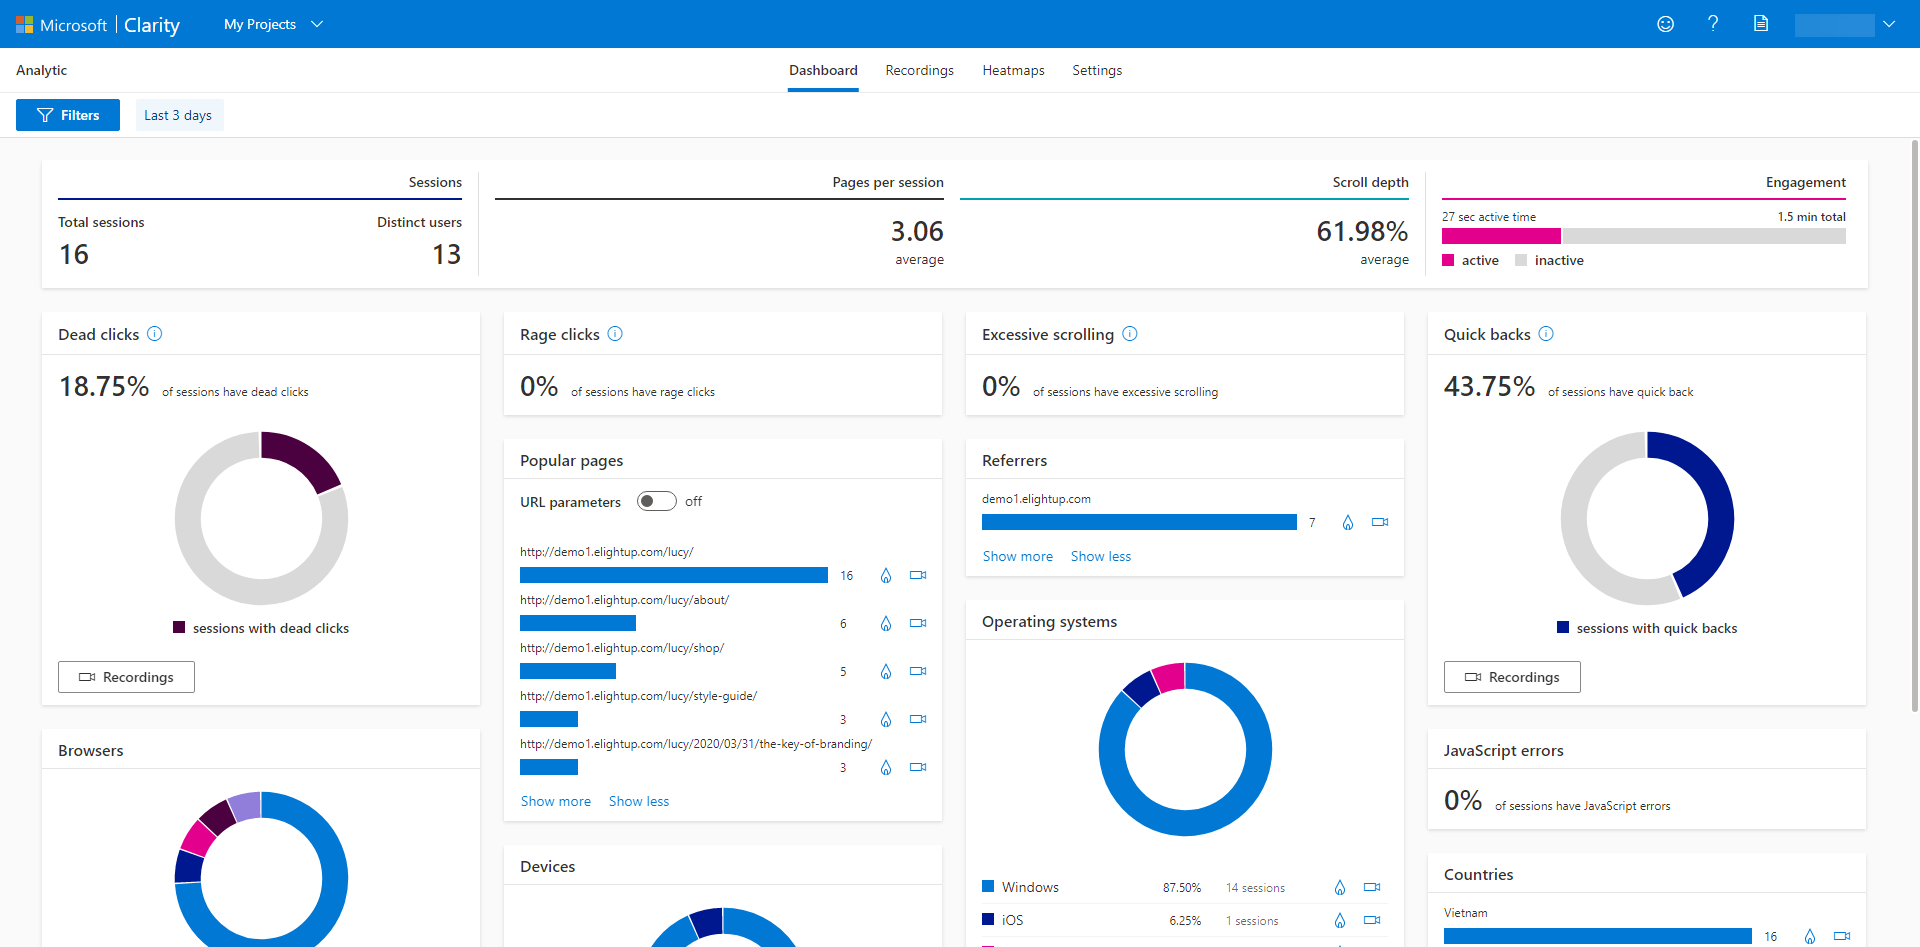This screenshot has height=947, width=1920.
Task: Click the feedback smiley icon in the header
Action: point(1666,24)
